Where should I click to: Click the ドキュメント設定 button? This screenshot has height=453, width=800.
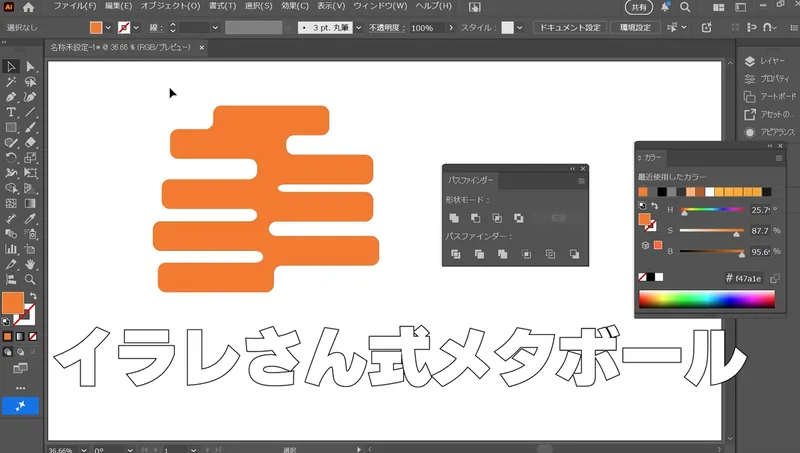(x=569, y=28)
